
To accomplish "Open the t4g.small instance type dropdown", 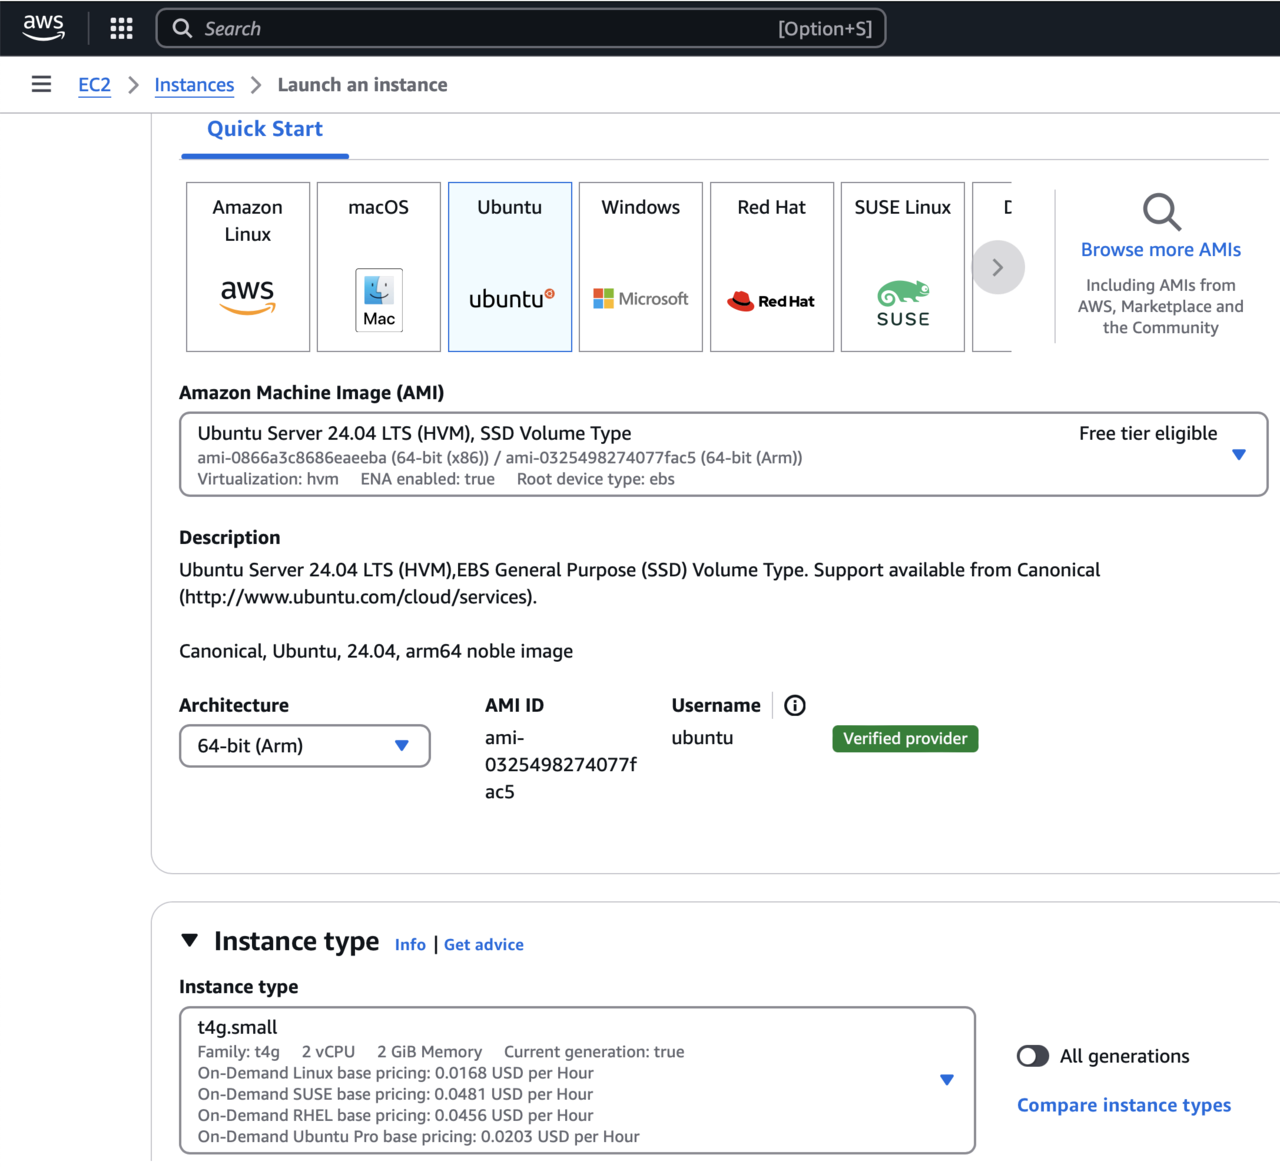I will point(577,1080).
